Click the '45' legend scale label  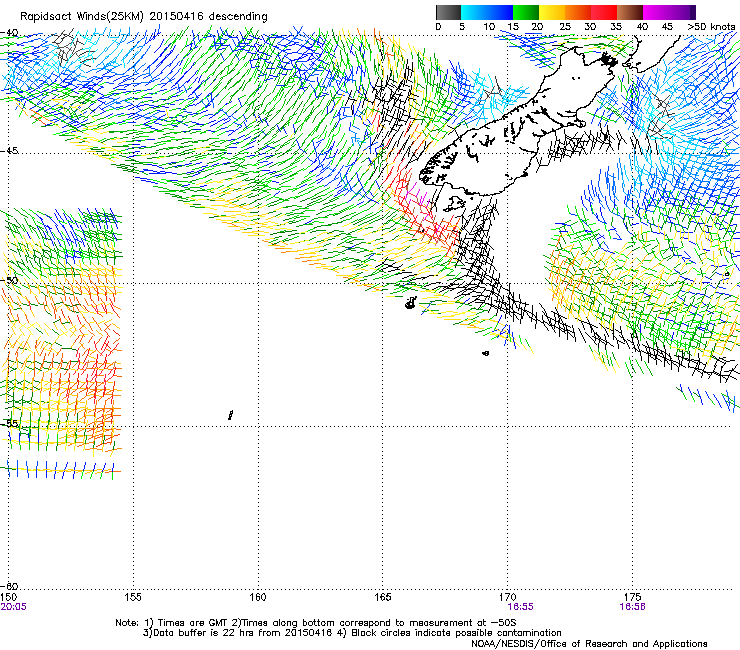tap(667, 26)
